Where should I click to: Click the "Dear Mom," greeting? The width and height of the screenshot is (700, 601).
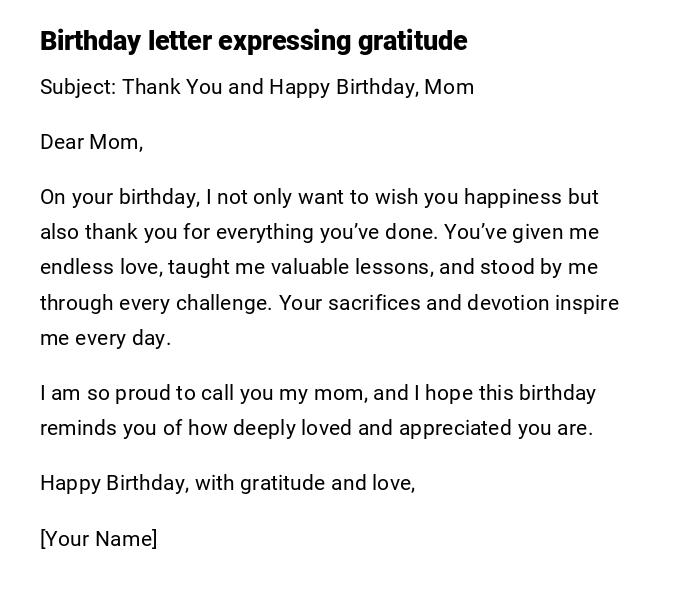tap(92, 142)
